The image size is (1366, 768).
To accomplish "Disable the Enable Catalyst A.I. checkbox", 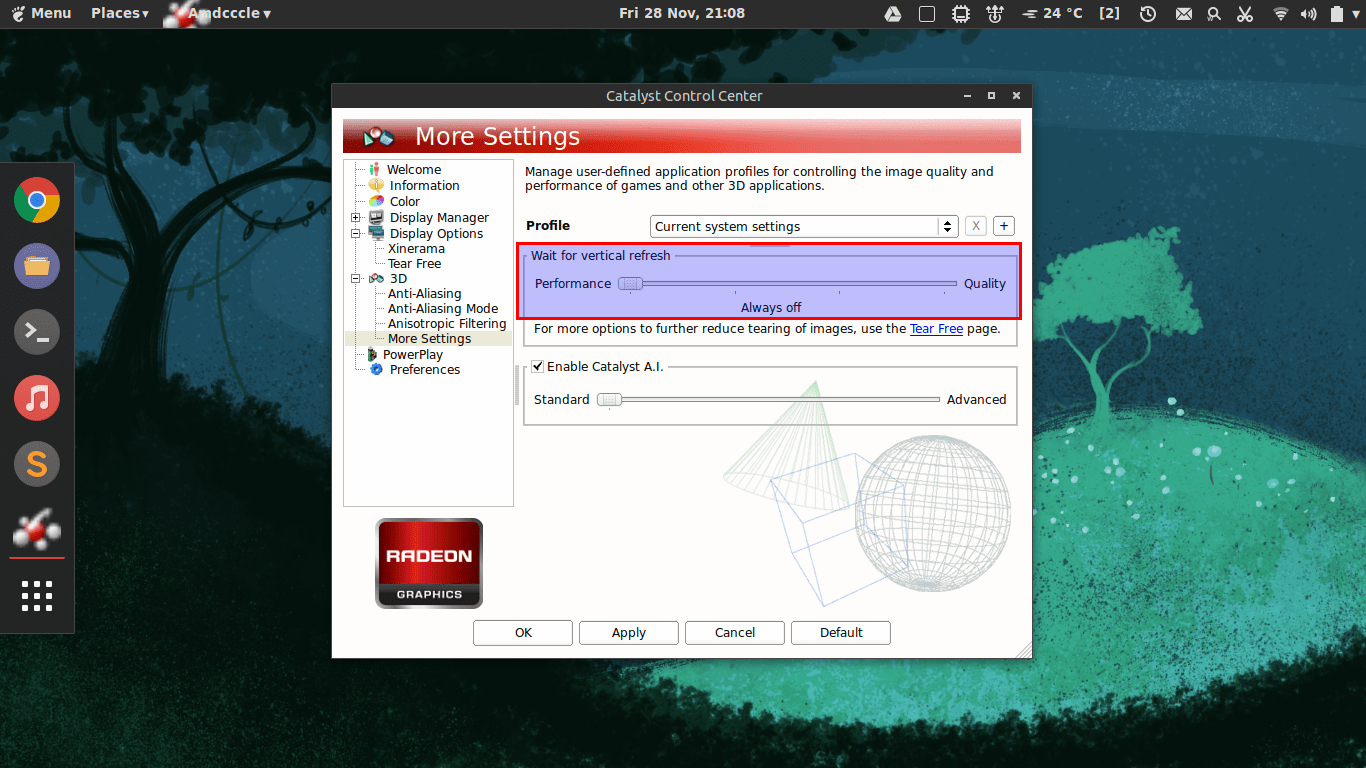I will coord(537,366).
